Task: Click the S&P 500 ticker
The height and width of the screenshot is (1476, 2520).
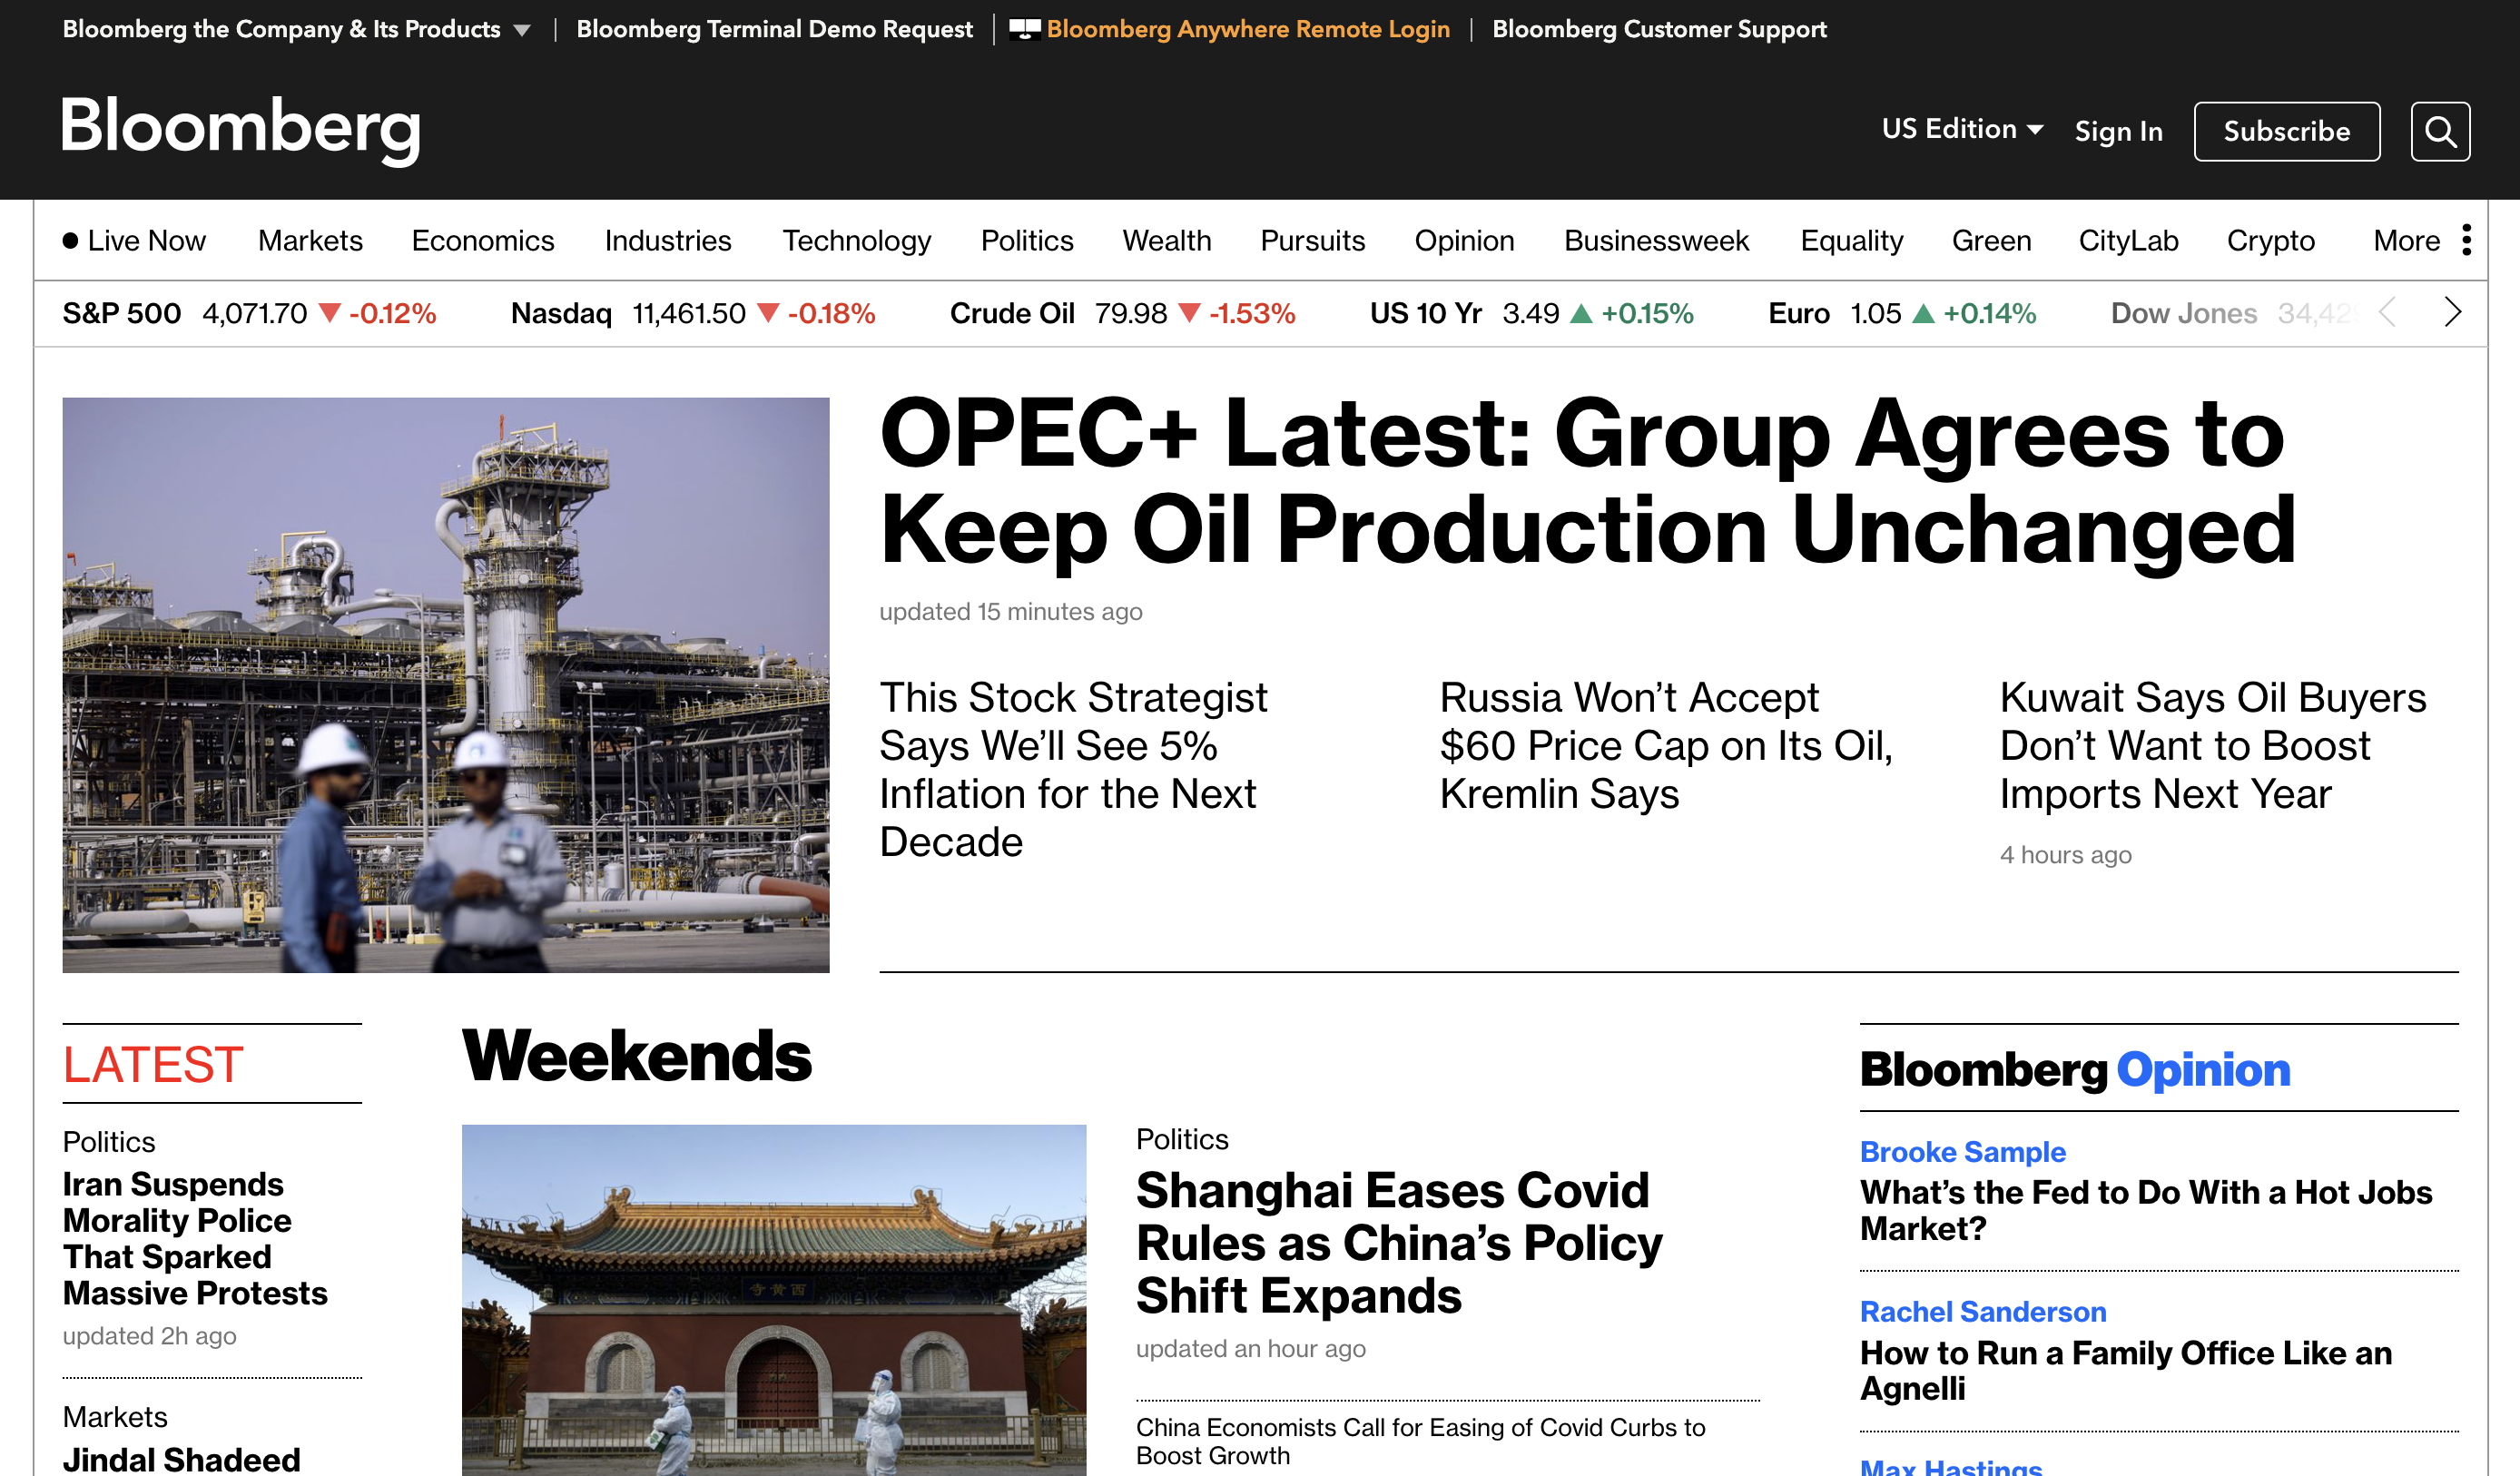Action: click(x=249, y=313)
